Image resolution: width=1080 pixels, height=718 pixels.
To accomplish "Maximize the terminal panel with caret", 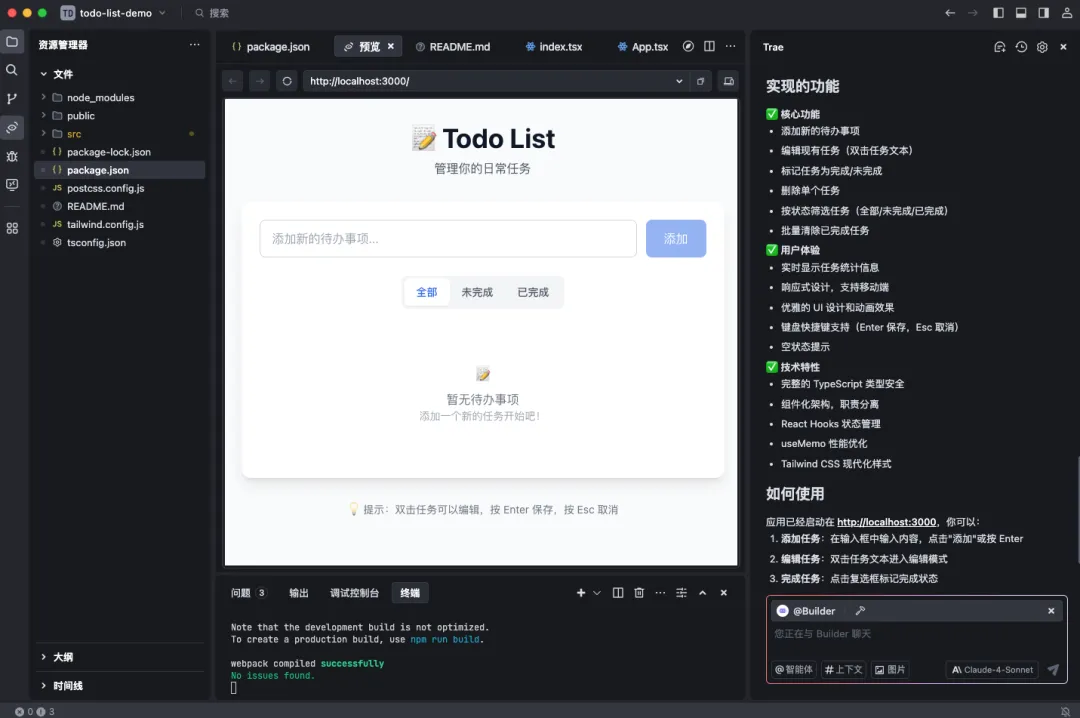I will (x=703, y=593).
